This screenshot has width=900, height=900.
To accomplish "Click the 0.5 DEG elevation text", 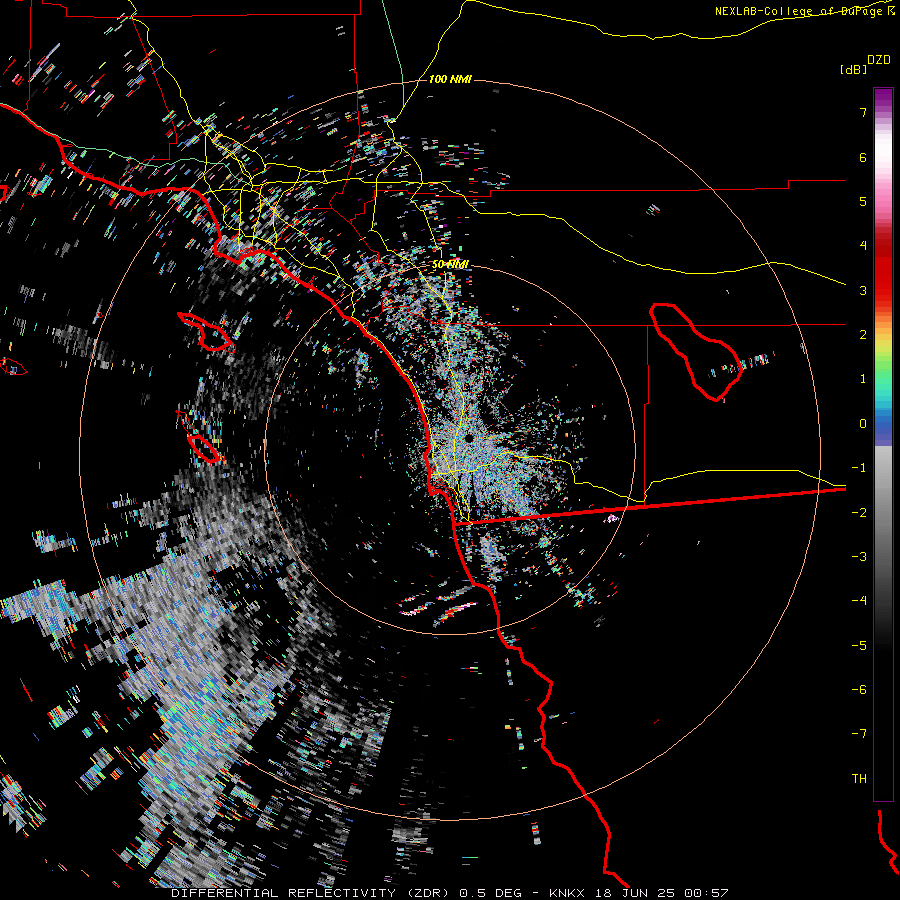I will [x=490, y=893].
